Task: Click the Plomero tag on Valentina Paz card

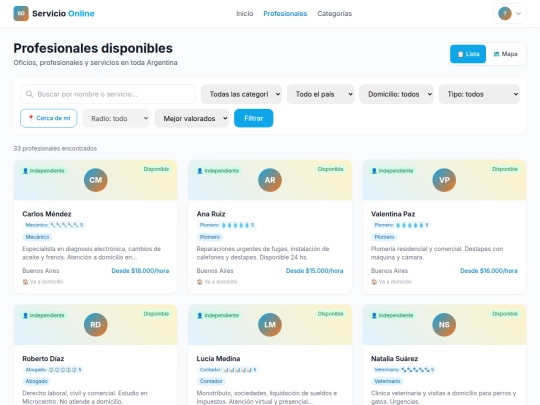Action: (384, 237)
